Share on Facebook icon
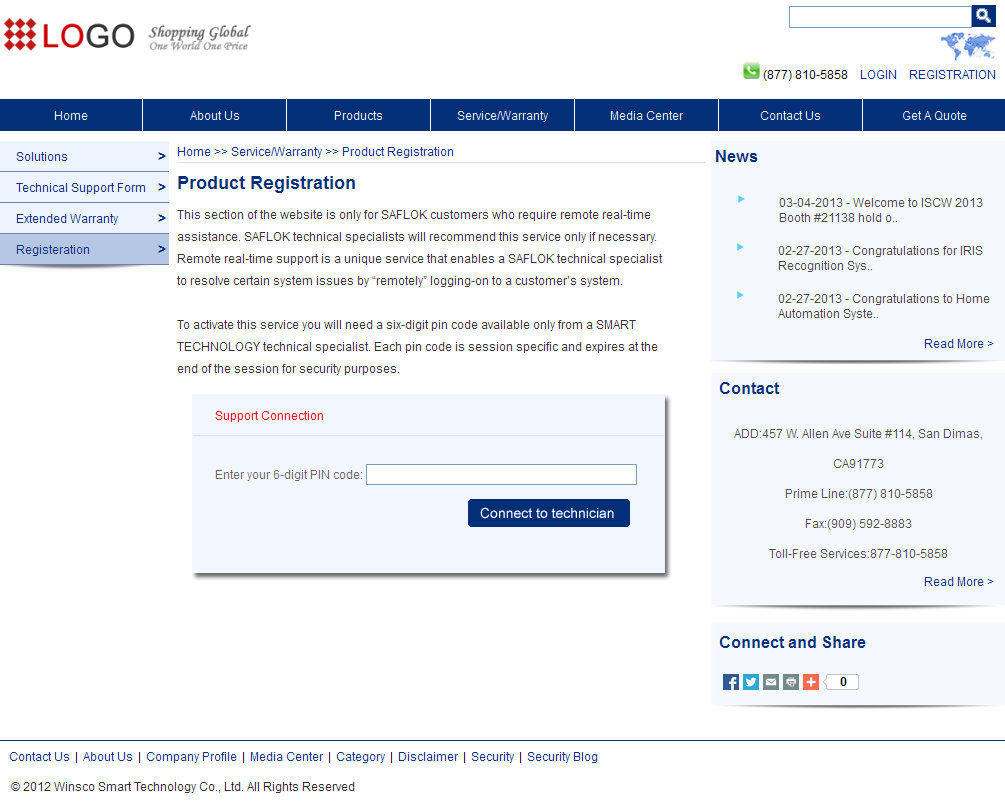Image resolution: width=1005 pixels, height=801 pixels. click(731, 682)
